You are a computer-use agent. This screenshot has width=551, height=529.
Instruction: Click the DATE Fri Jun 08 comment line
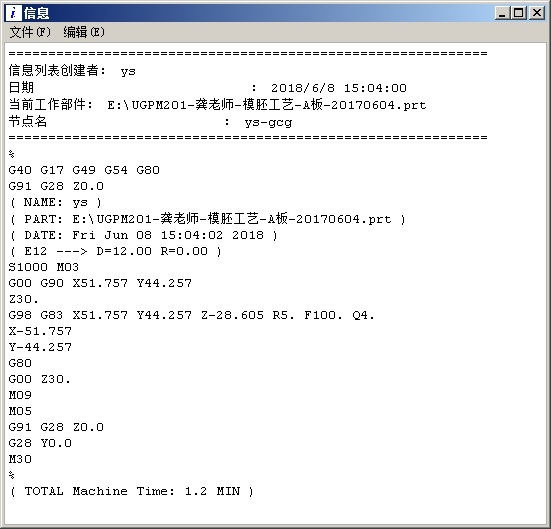[144, 235]
